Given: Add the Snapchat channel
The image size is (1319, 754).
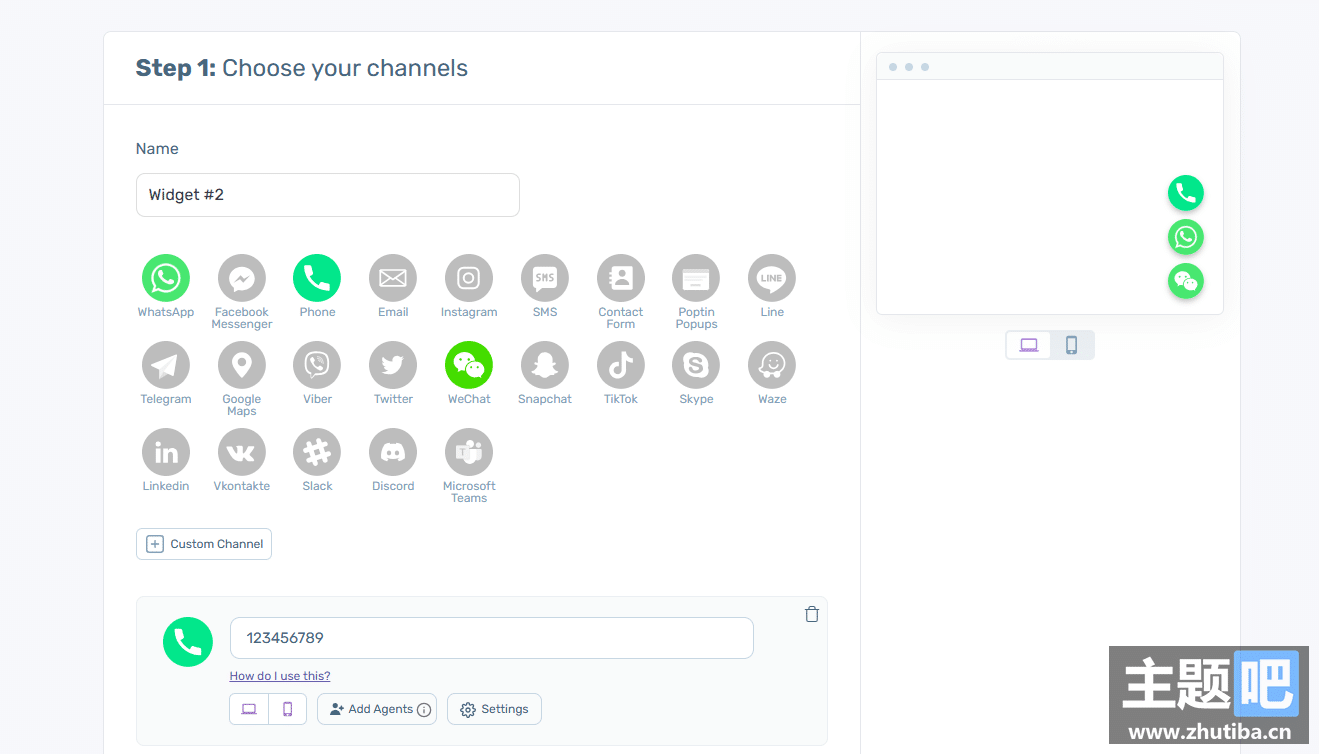Looking at the screenshot, I should (545, 365).
